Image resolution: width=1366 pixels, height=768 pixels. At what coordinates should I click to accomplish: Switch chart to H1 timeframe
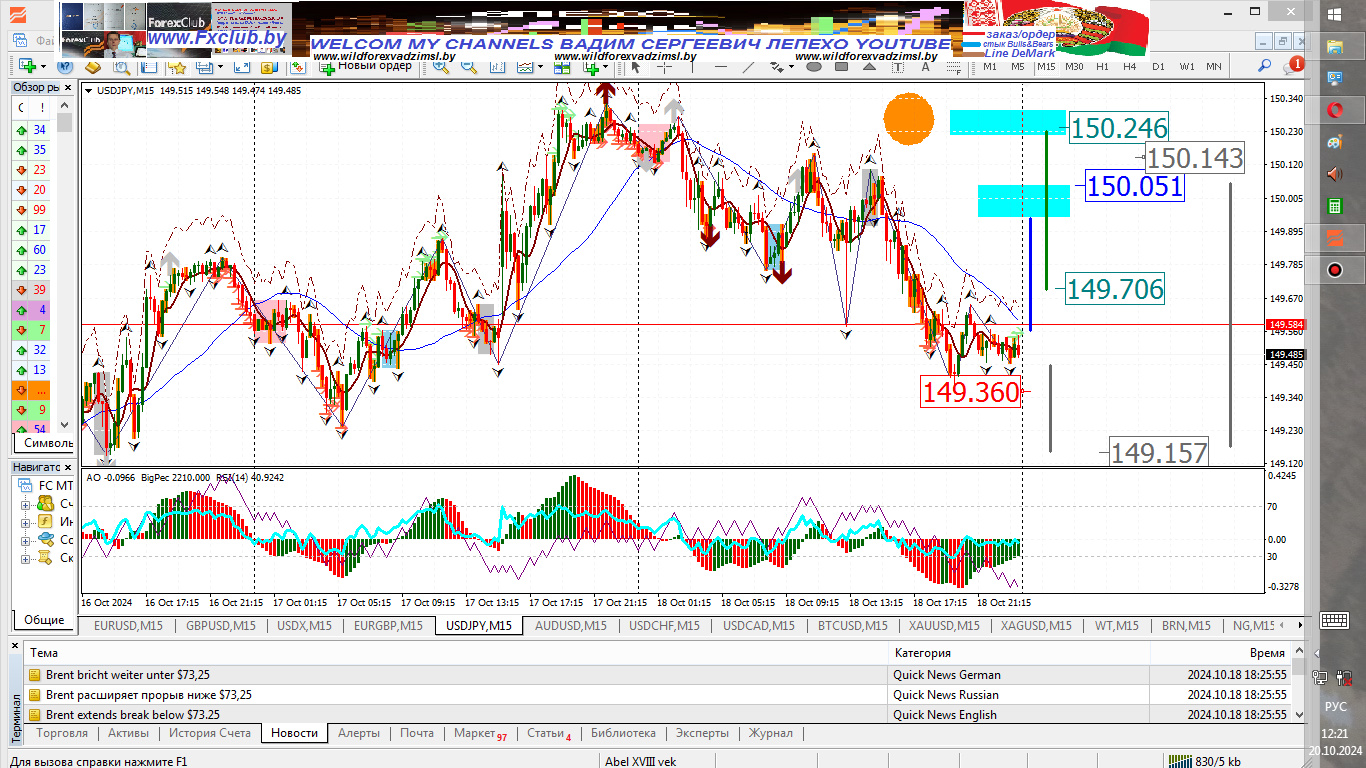[1102, 67]
